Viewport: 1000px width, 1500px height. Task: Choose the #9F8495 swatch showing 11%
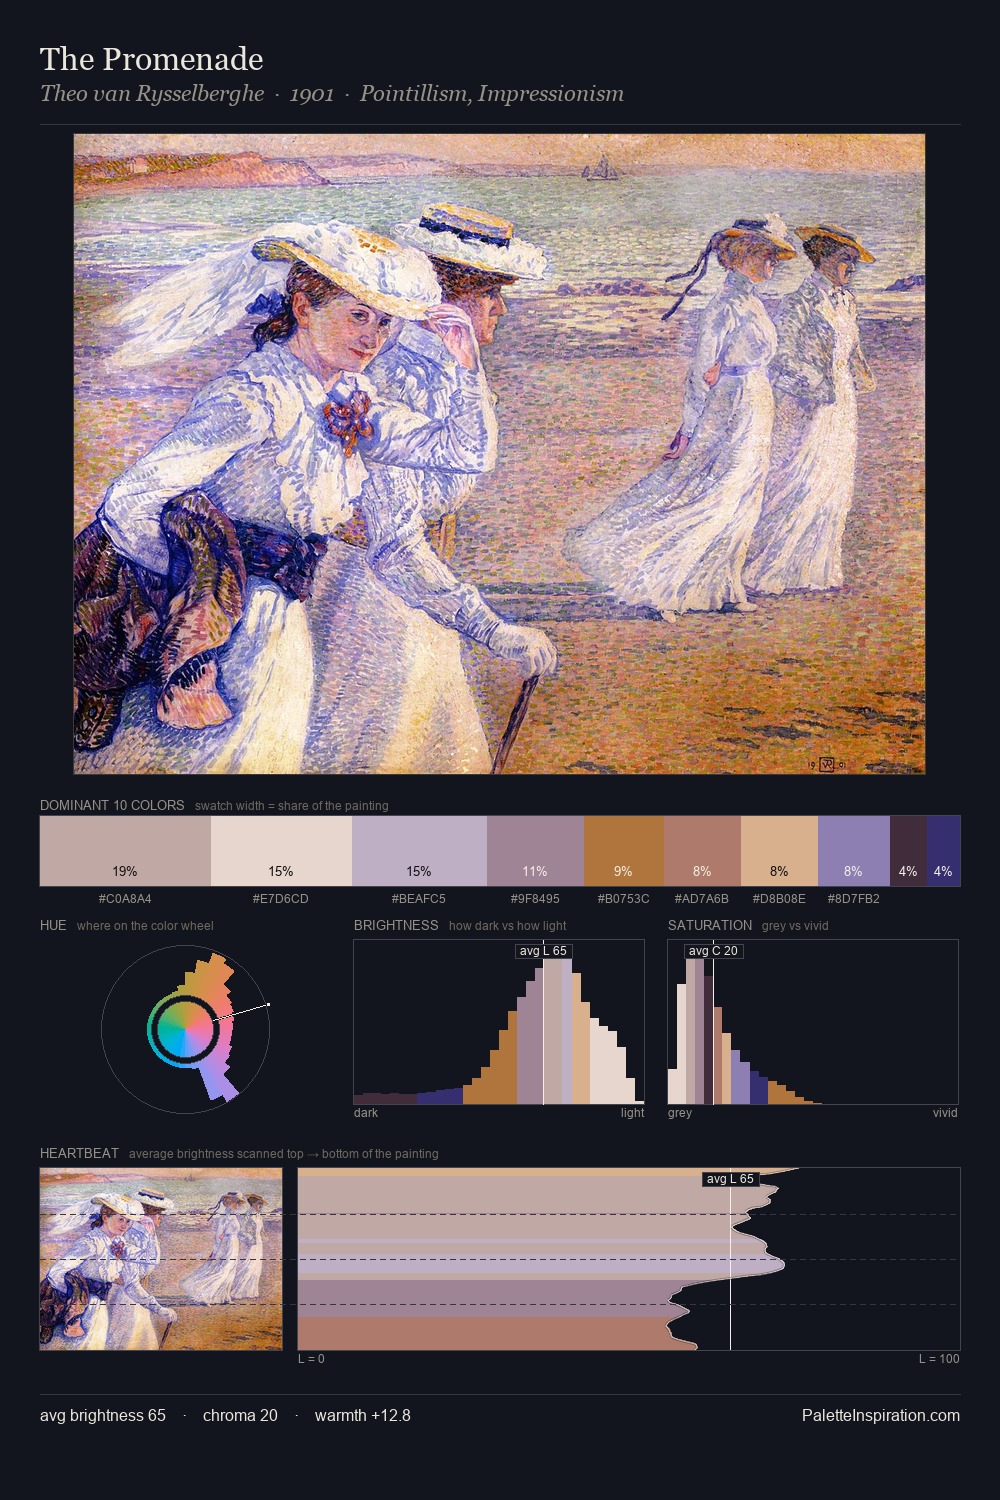(535, 851)
